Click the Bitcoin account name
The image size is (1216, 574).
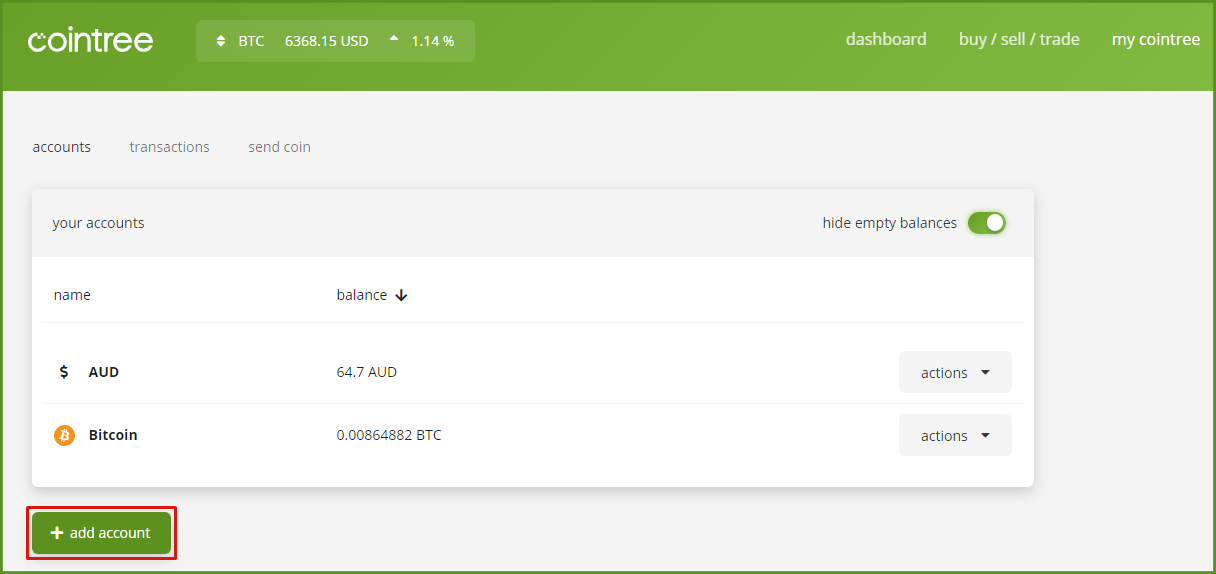point(113,435)
